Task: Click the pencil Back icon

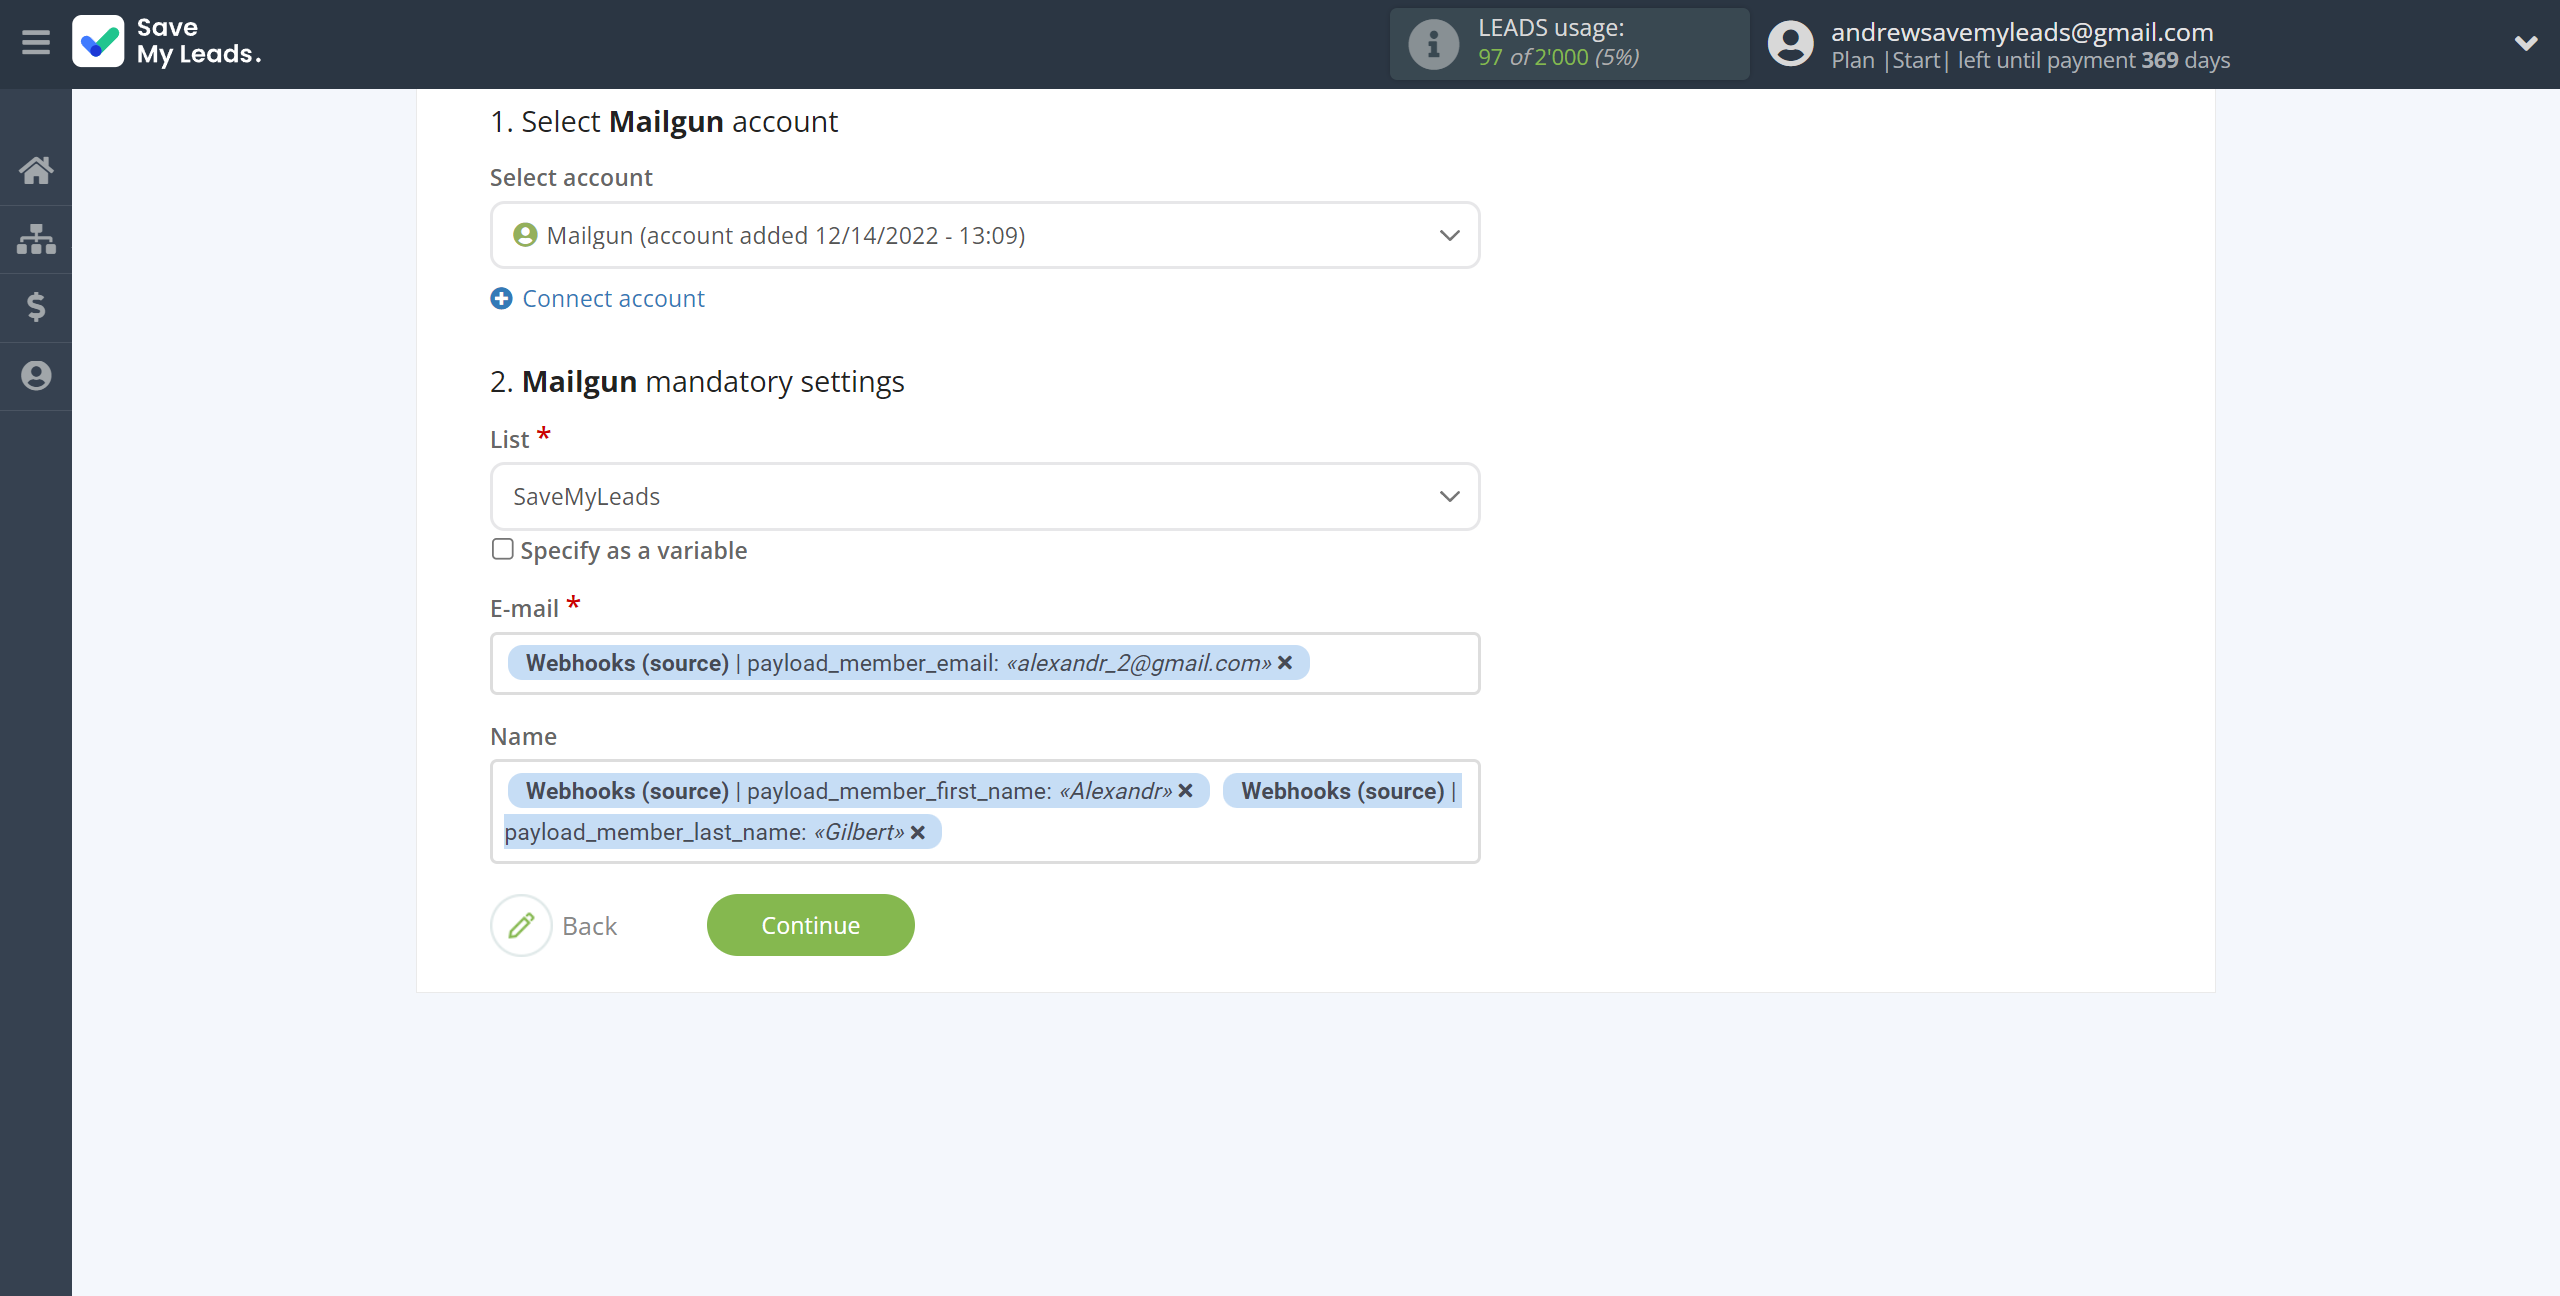Action: tap(521, 926)
